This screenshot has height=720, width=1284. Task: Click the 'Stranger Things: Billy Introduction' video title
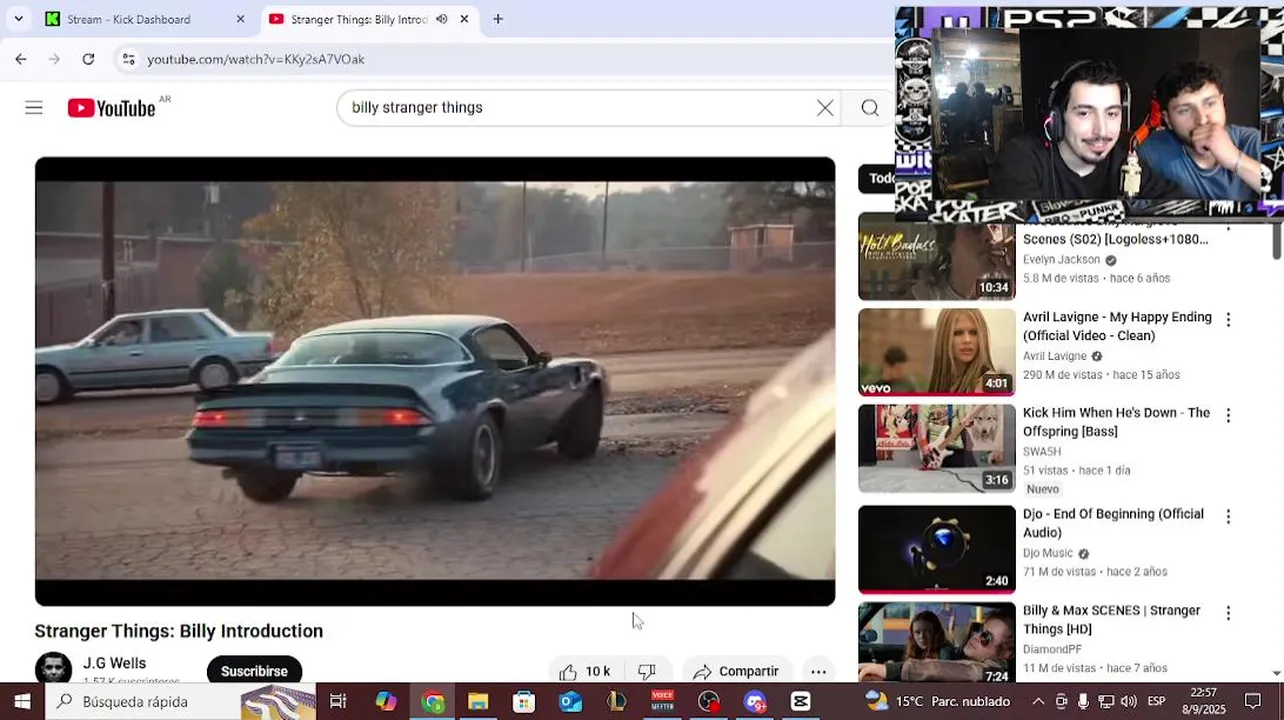(x=179, y=631)
